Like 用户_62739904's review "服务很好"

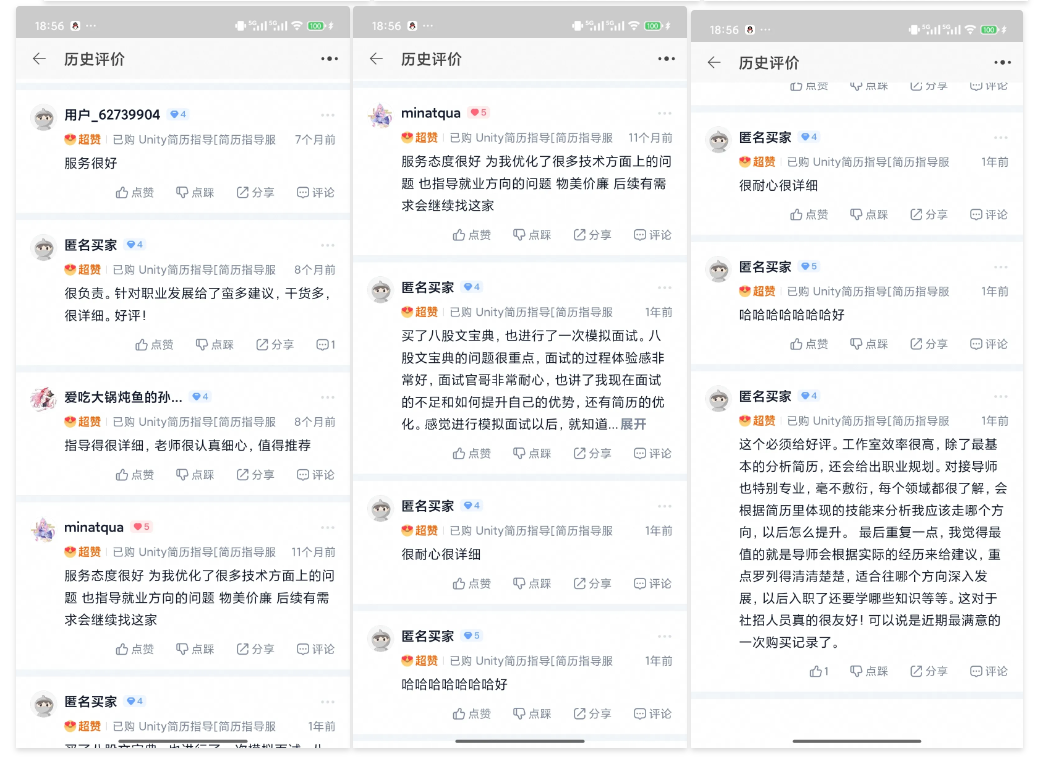pyautogui.click(x=134, y=193)
